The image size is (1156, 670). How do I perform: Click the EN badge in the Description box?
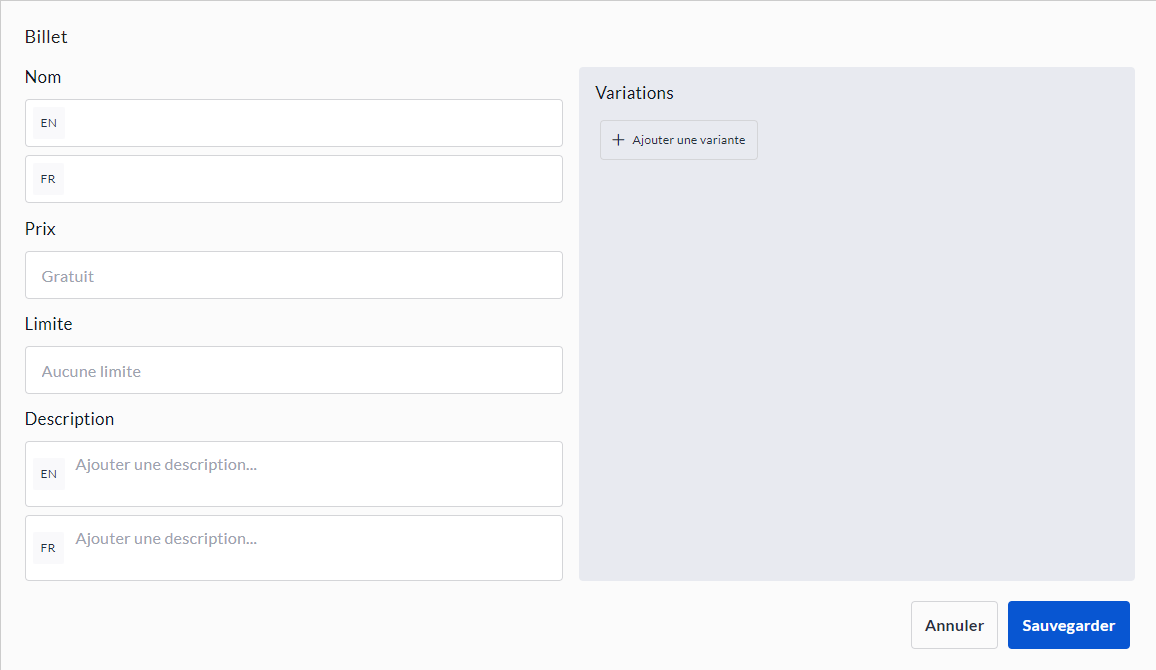[48, 474]
